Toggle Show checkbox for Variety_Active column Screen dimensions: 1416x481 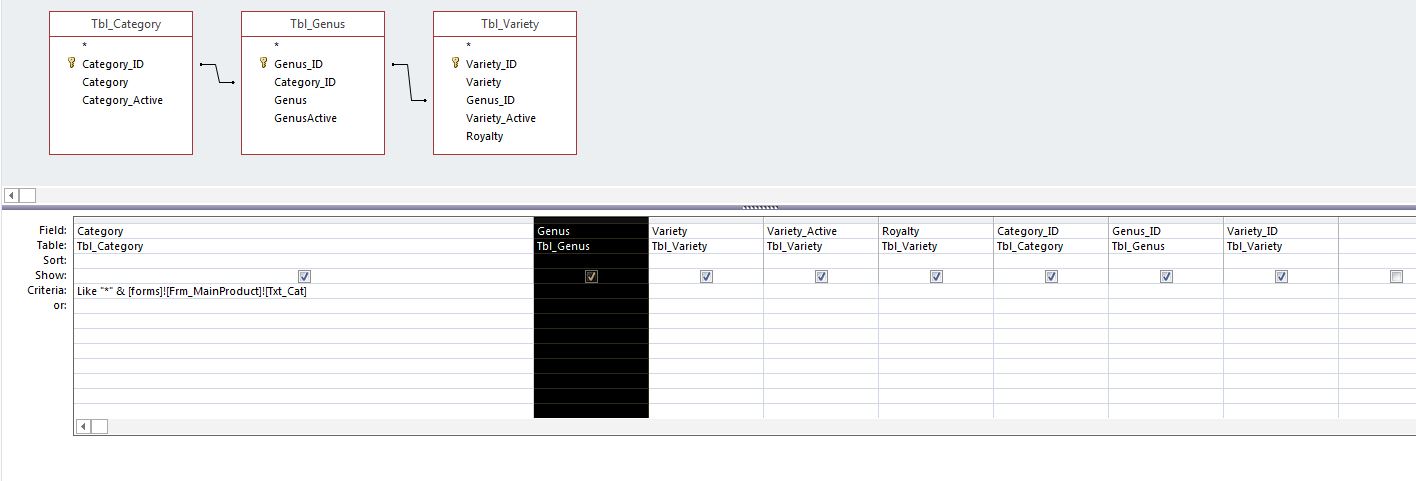(x=821, y=276)
